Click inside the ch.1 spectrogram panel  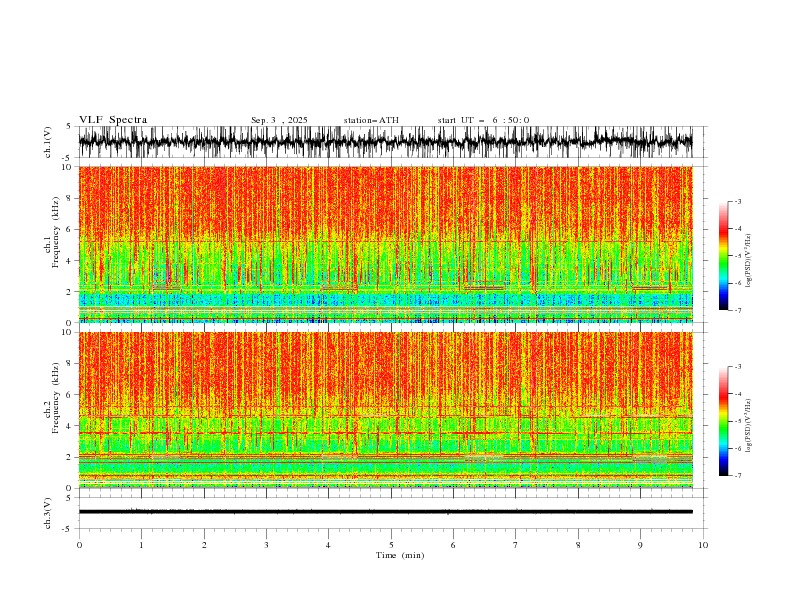(386, 244)
